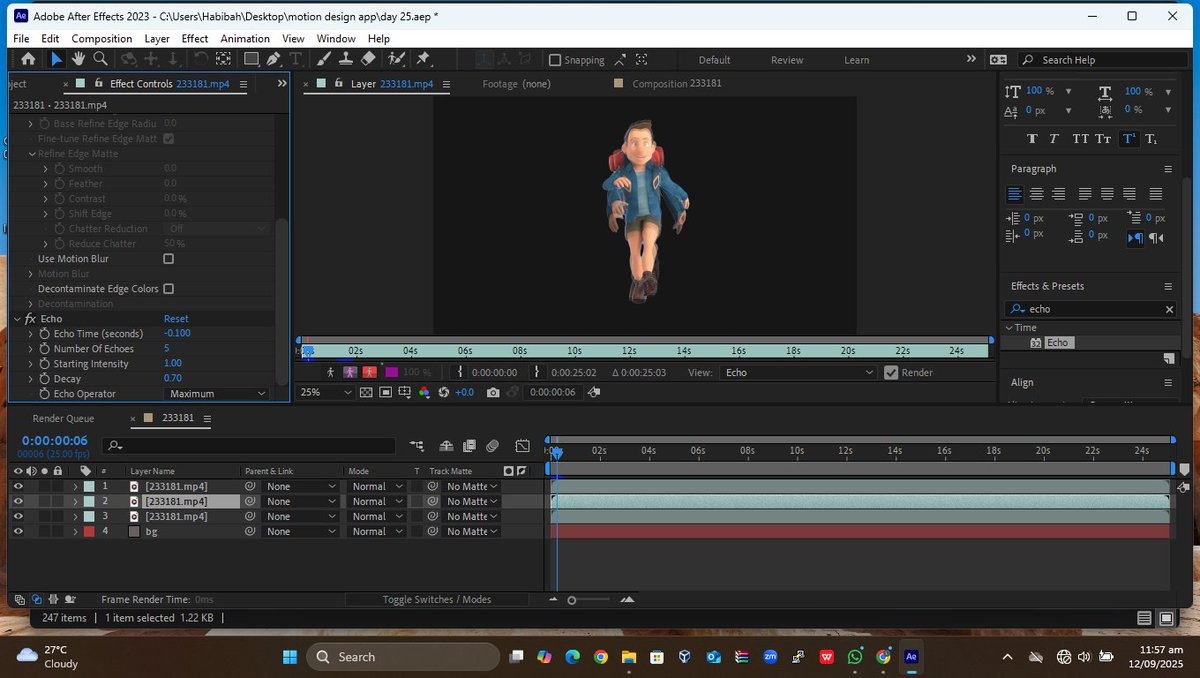Click the Composition Mini-Flowchart icon

417,446
